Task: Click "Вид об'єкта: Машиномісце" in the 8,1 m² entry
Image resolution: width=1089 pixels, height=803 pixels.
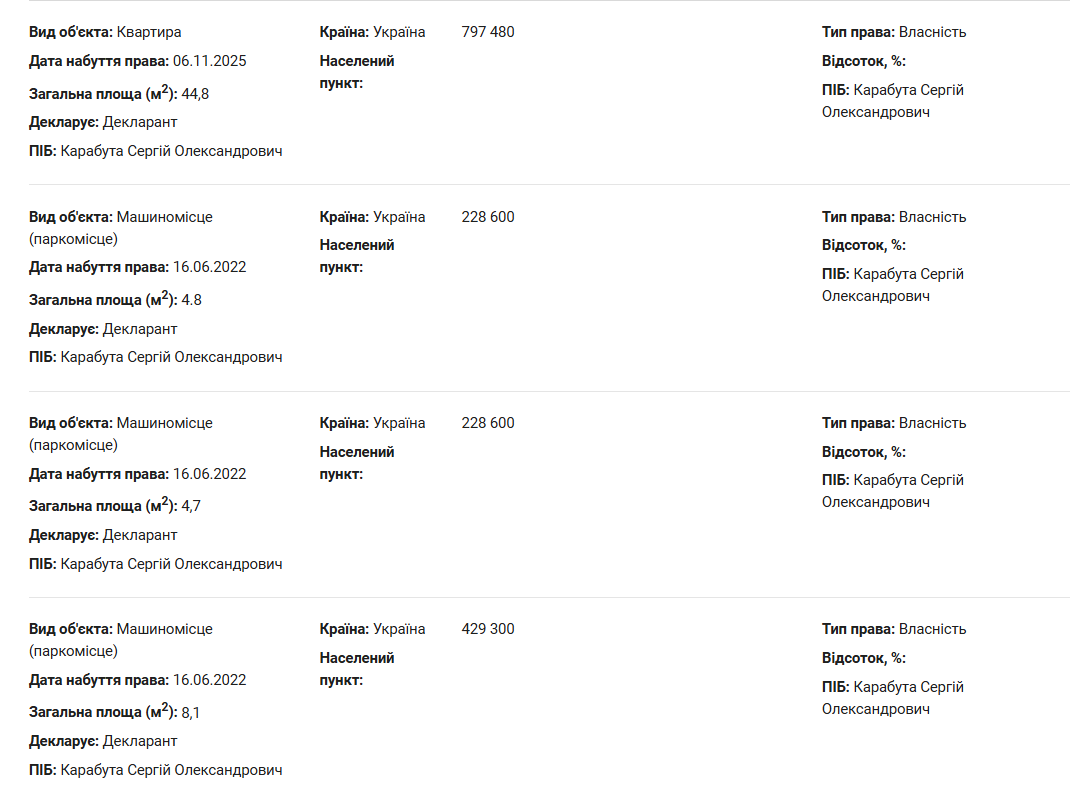Action: [121, 629]
